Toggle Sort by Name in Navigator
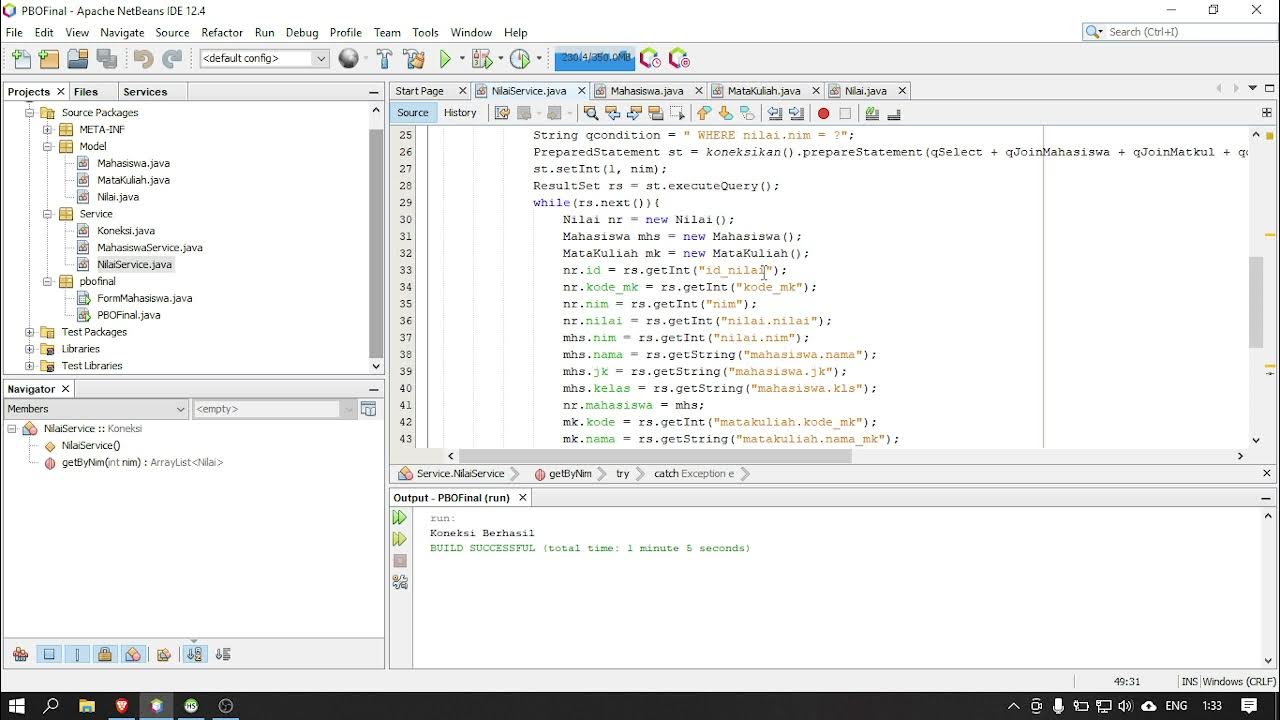Screen dimensions: 1280x720 coord(194,654)
